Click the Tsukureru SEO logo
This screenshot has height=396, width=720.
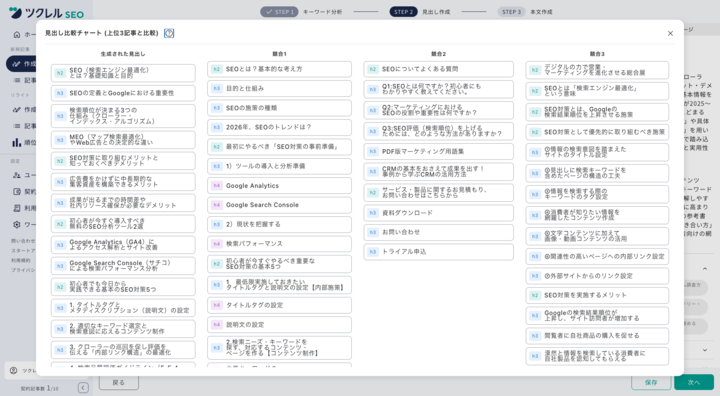click(x=46, y=13)
